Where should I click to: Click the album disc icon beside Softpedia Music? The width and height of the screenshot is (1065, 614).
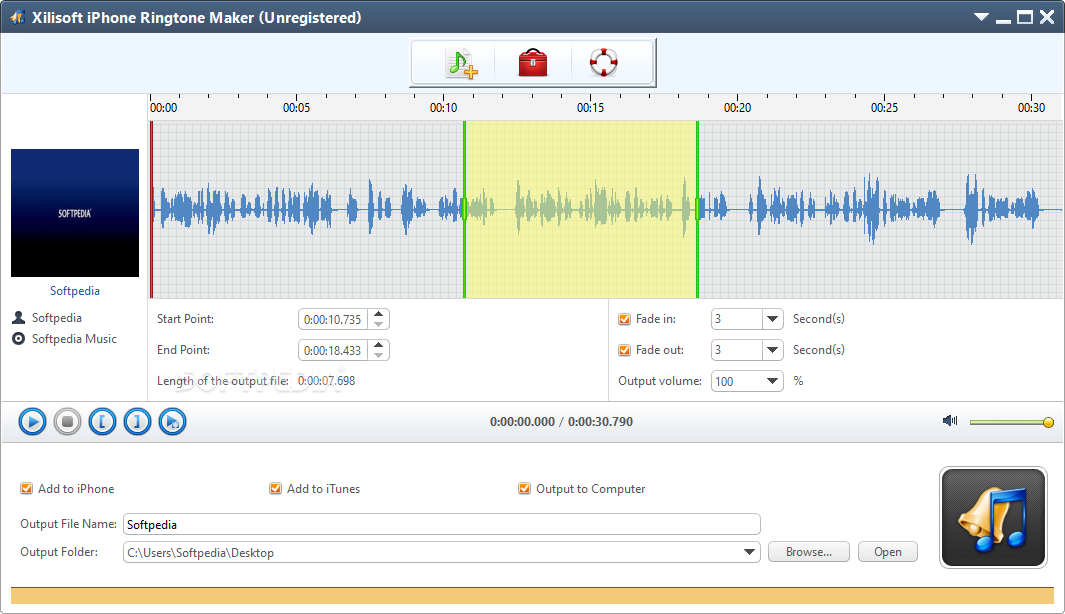pos(19,338)
